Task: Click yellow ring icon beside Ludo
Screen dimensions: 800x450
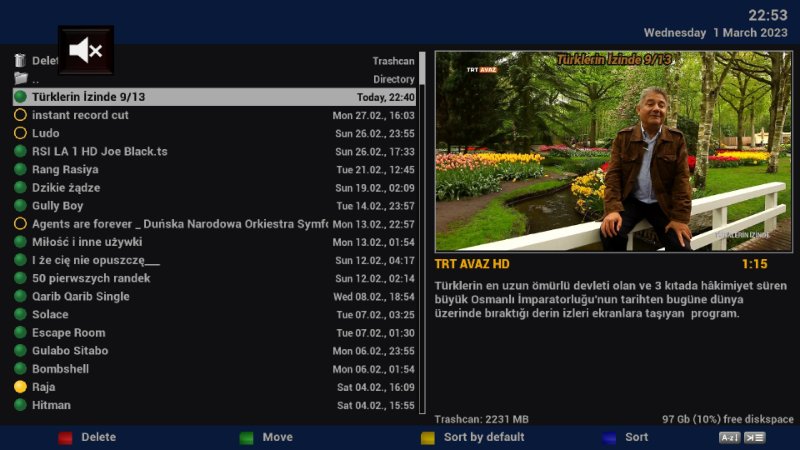Action: (x=20, y=133)
